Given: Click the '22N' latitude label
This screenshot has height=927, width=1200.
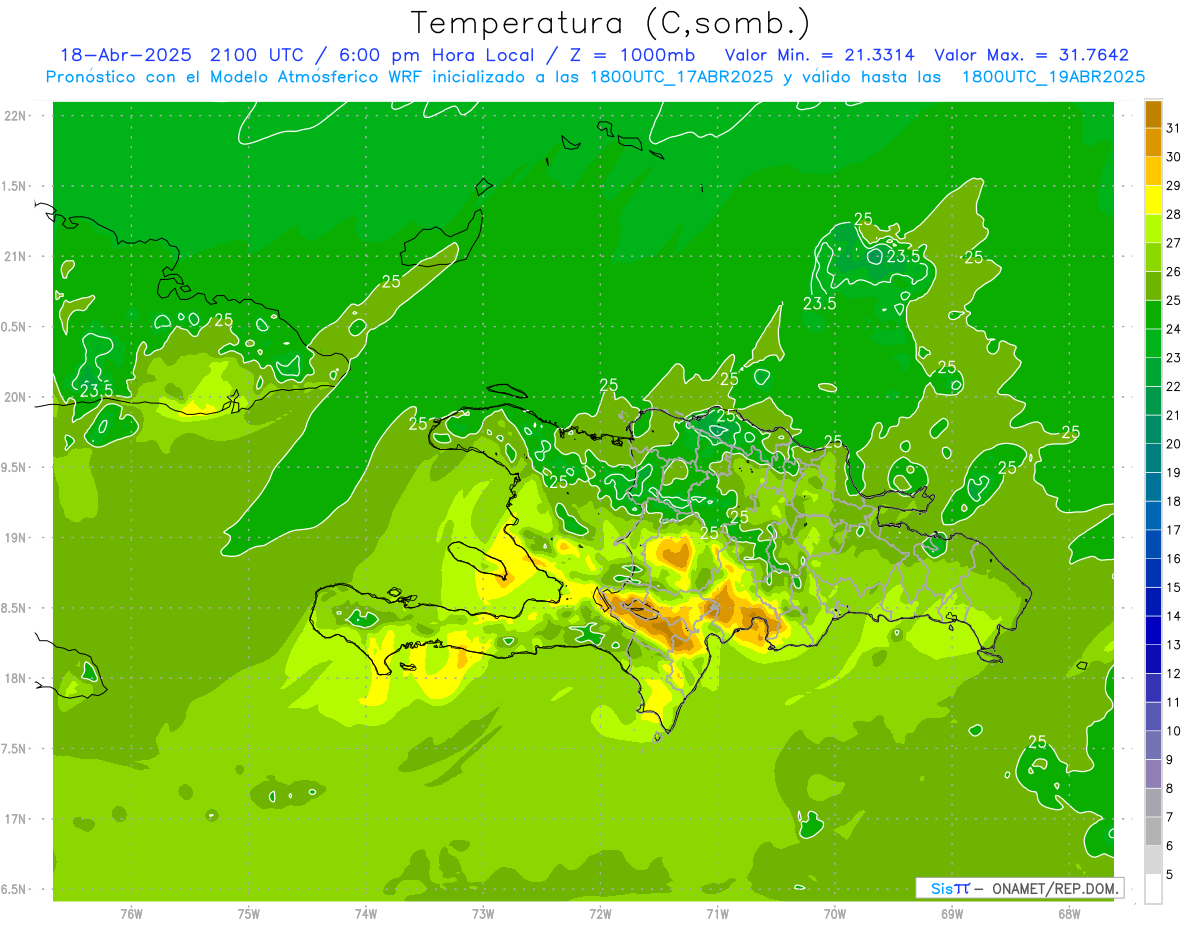Looking at the screenshot, I should (15, 116).
